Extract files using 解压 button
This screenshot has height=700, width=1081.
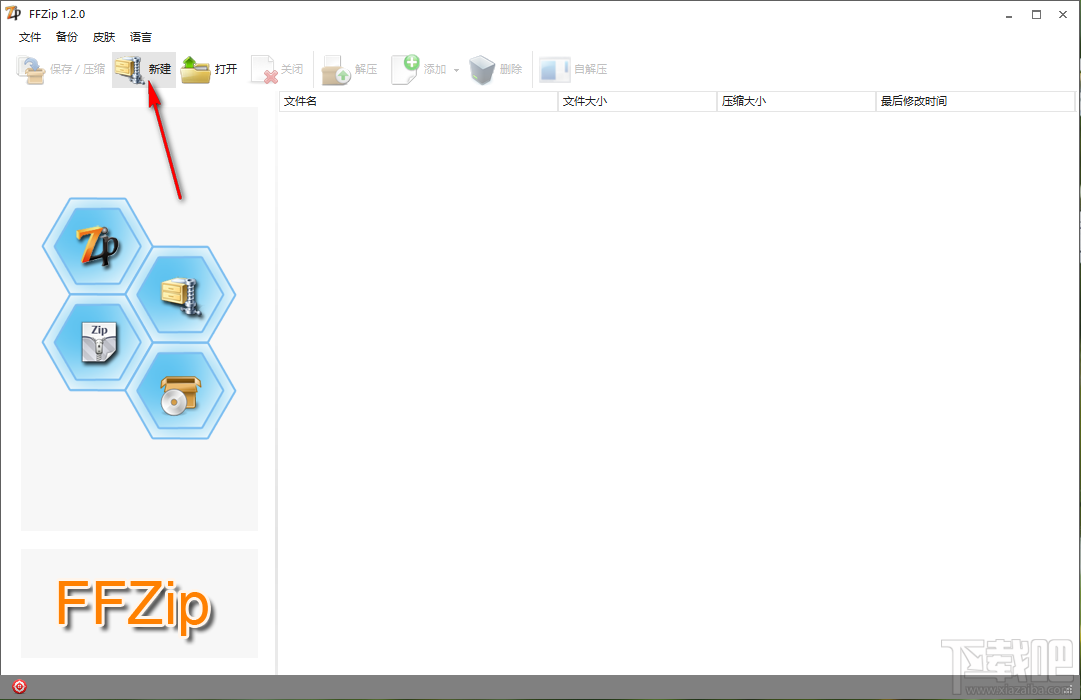coord(350,70)
